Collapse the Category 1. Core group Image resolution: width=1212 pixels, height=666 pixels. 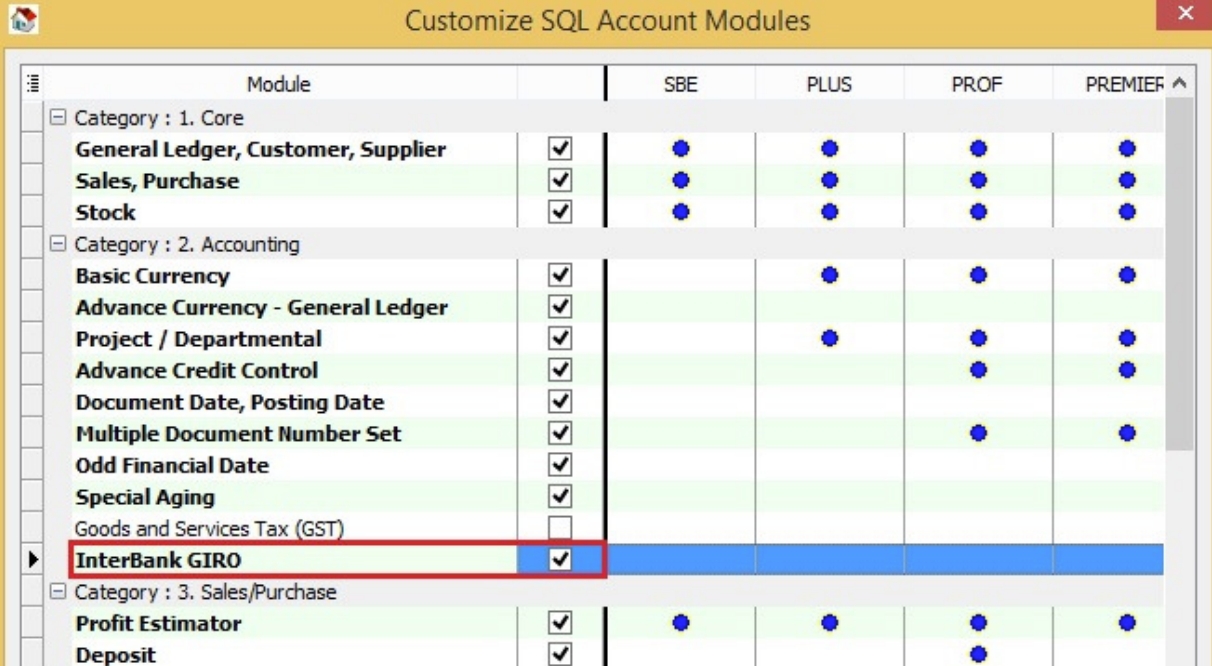pyautogui.click(x=61, y=118)
